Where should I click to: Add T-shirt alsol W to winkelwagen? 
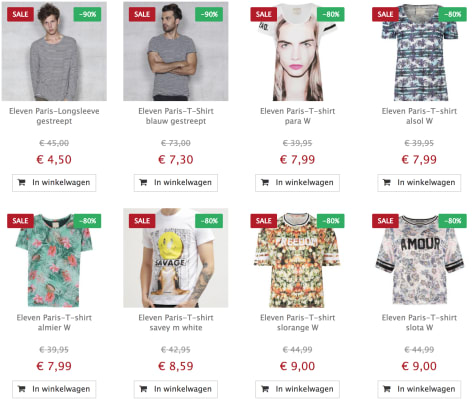[x=419, y=183]
